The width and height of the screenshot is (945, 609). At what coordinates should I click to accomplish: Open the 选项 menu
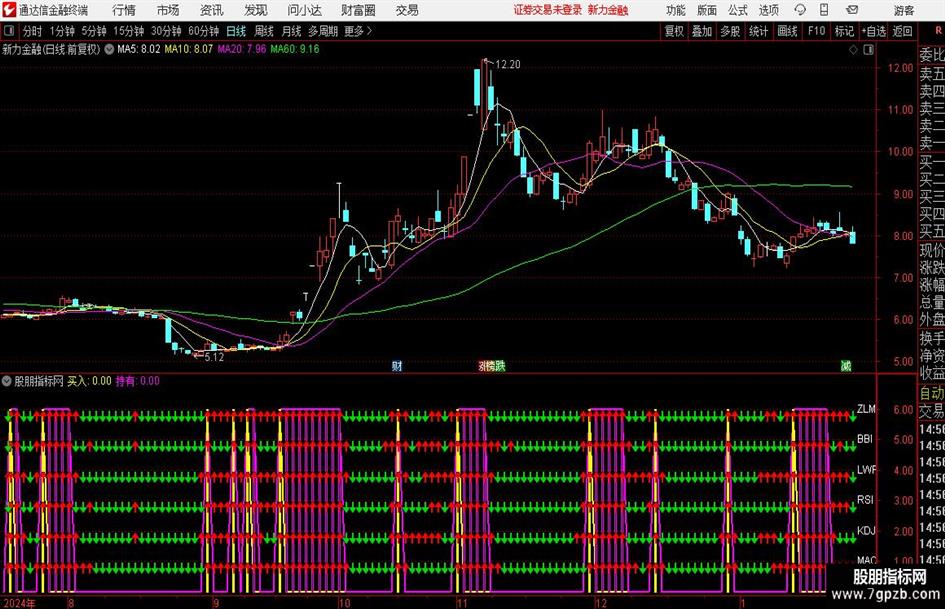pyautogui.click(x=768, y=10)
